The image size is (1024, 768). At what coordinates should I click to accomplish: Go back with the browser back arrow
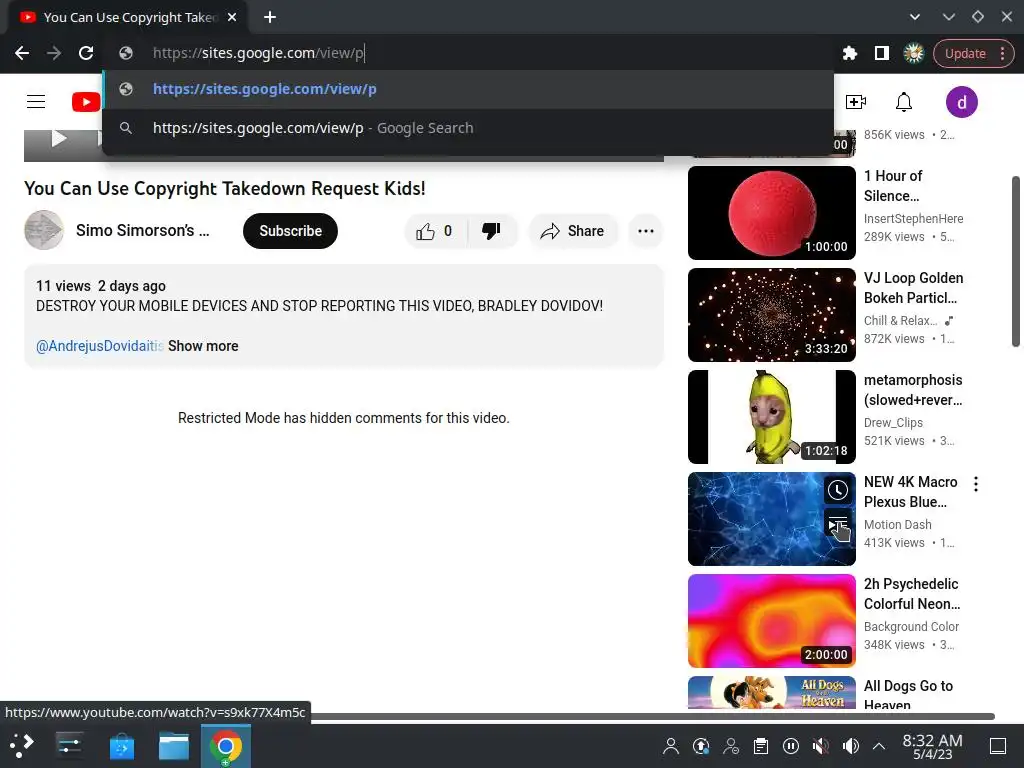point(22,53)
